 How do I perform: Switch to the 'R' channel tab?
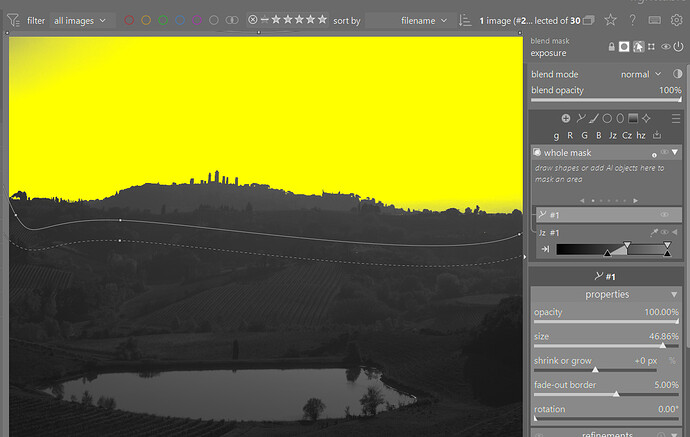click(x=570, y=136)
